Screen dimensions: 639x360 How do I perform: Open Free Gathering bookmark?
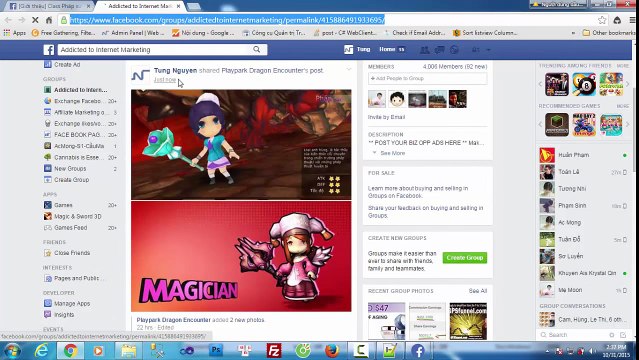(64, 33)
